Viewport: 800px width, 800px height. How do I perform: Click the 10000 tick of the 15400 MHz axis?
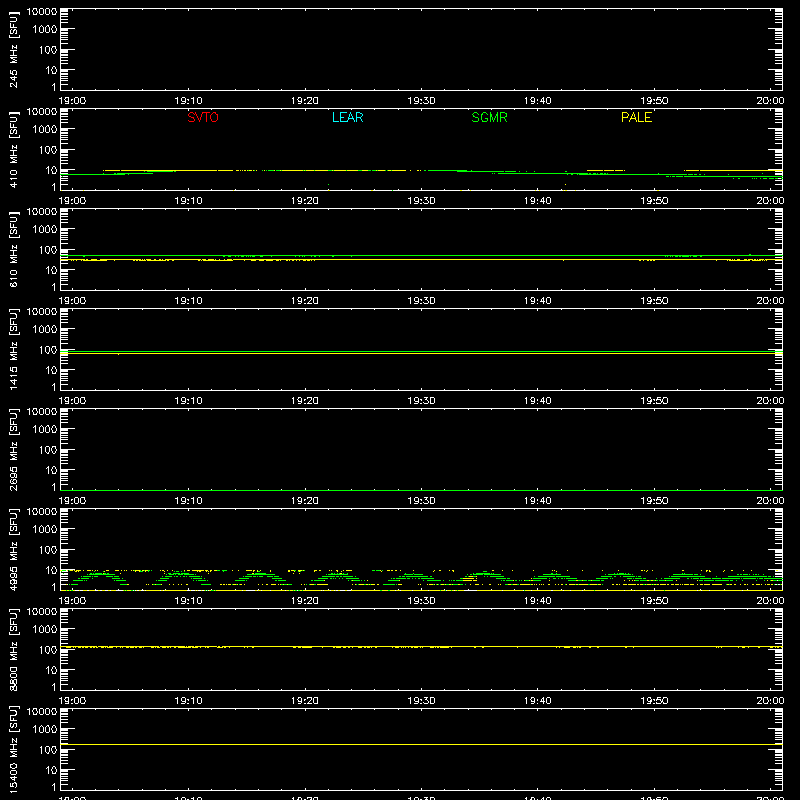click(42, 712)
